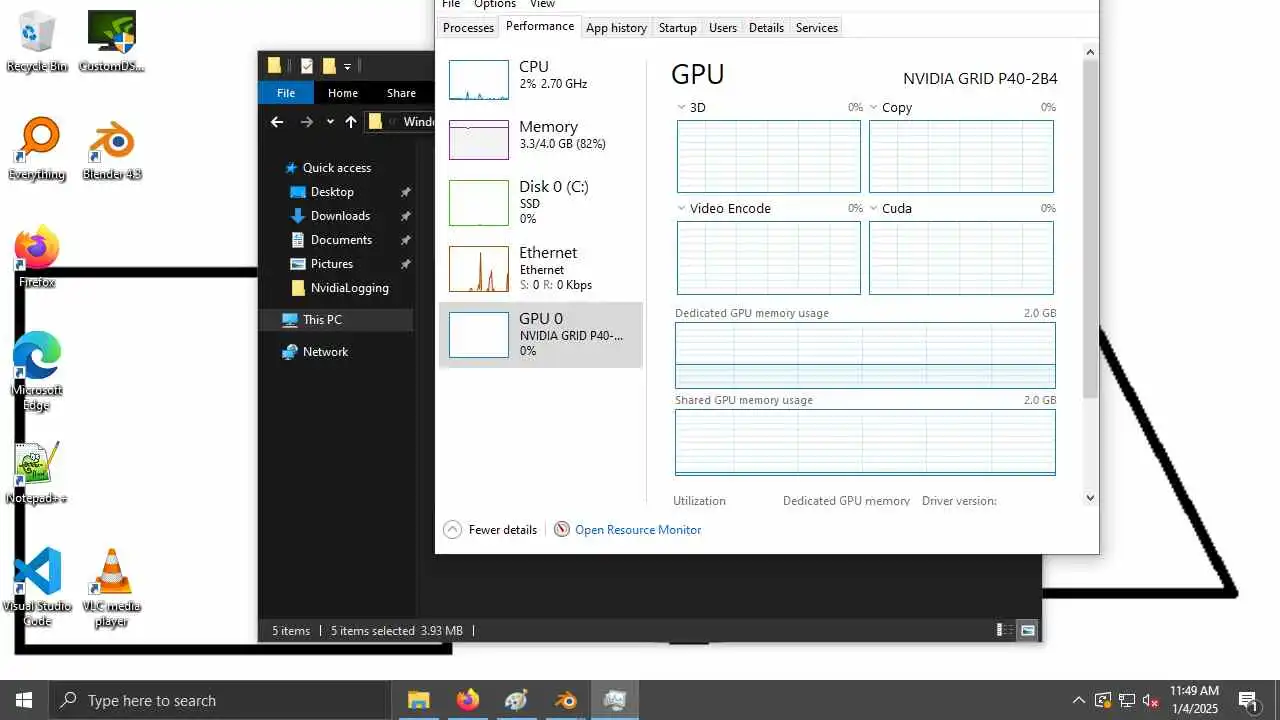Open Task Manager File menu
Screen dimensions: 1280x720
point(451,4)
